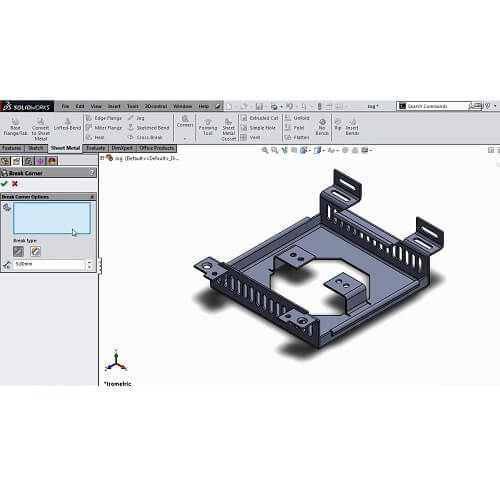Toggle the Flatten command
This screenshot has height=500, width=500.
(297, 137)
